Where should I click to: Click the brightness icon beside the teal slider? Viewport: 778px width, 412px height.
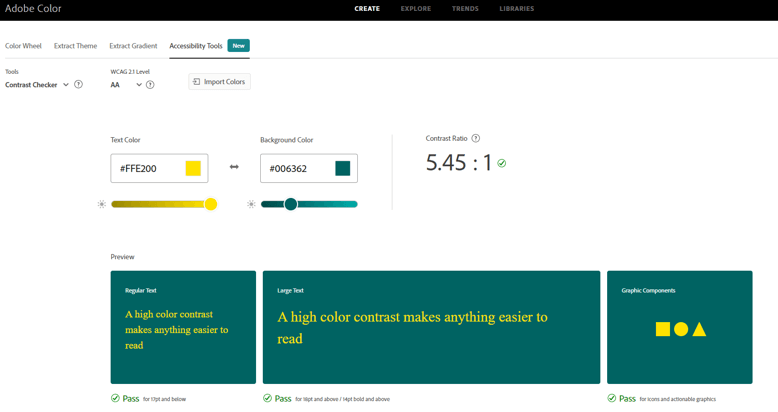[251, 204]
